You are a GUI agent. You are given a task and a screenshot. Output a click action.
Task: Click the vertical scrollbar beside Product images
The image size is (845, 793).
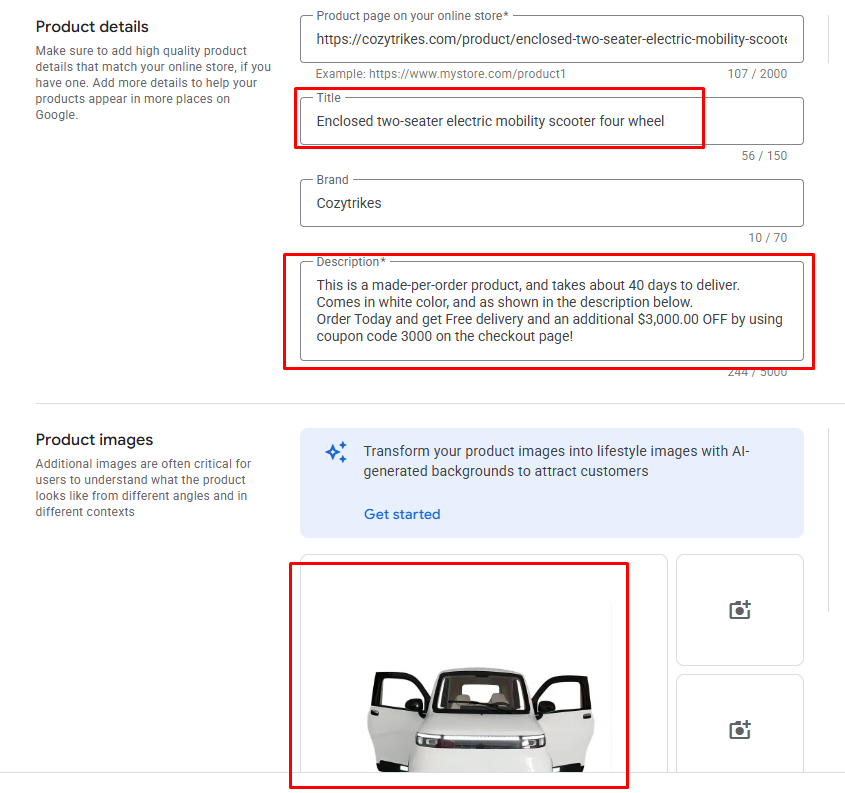point(828,520)
